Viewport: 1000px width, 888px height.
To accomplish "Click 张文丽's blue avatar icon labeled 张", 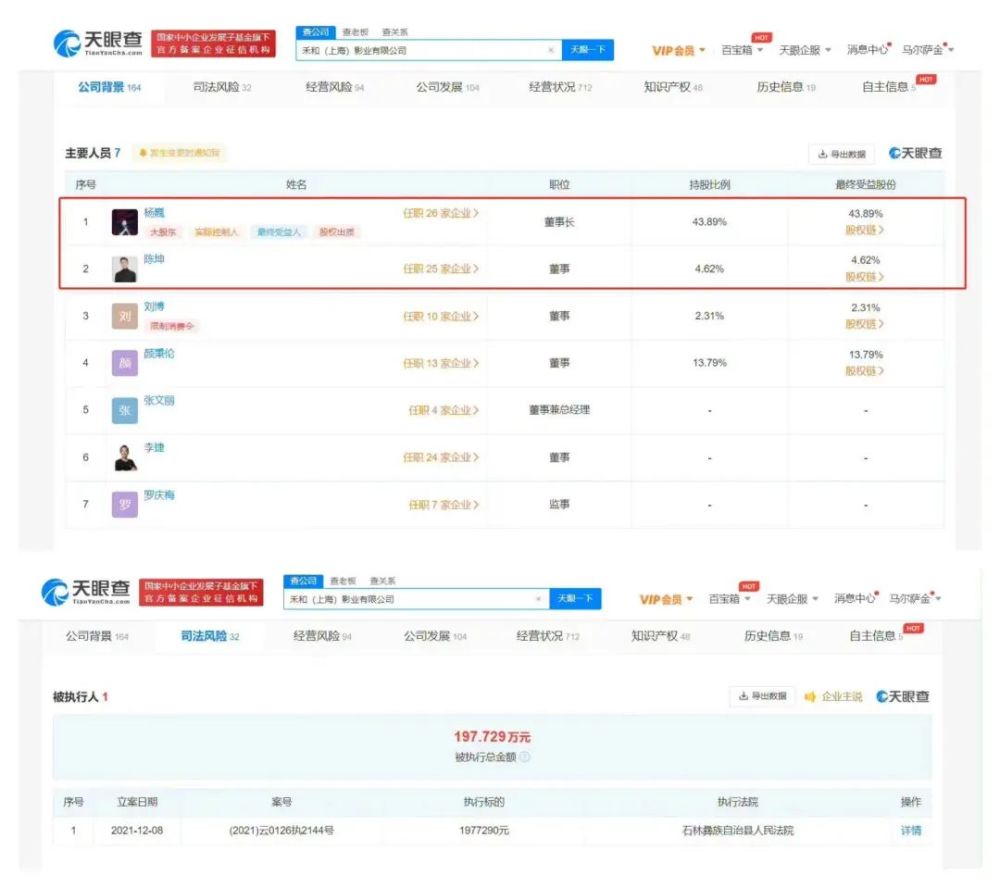I will (x=124, y=410).
